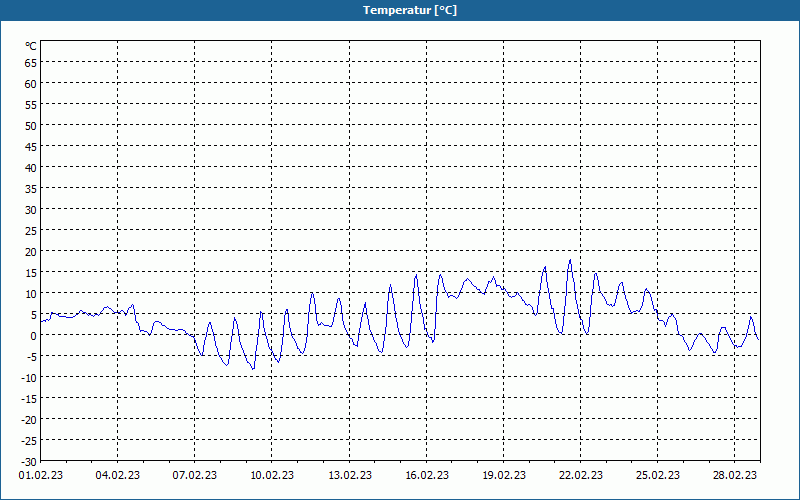This screenshot has height=500, width=800.
Task: Select the 07.02.23 date label
Action: [194, 475]
